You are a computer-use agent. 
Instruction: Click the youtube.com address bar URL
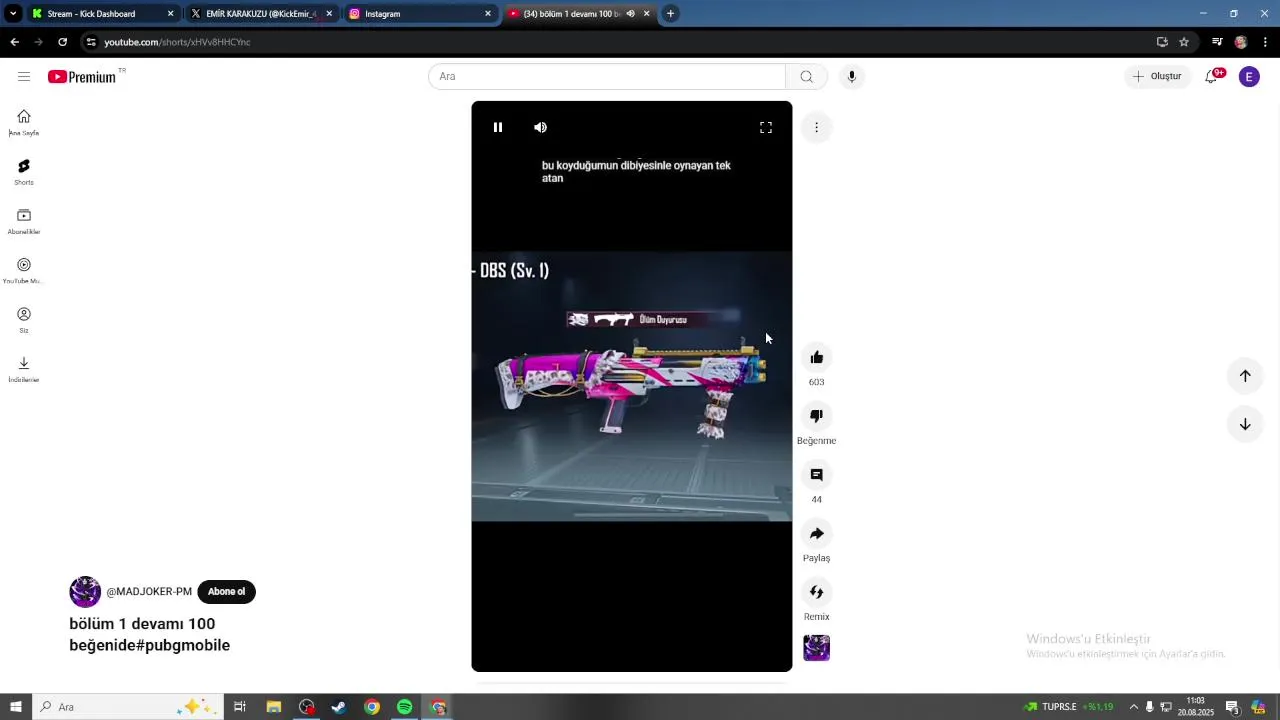[x=177, y=42]
